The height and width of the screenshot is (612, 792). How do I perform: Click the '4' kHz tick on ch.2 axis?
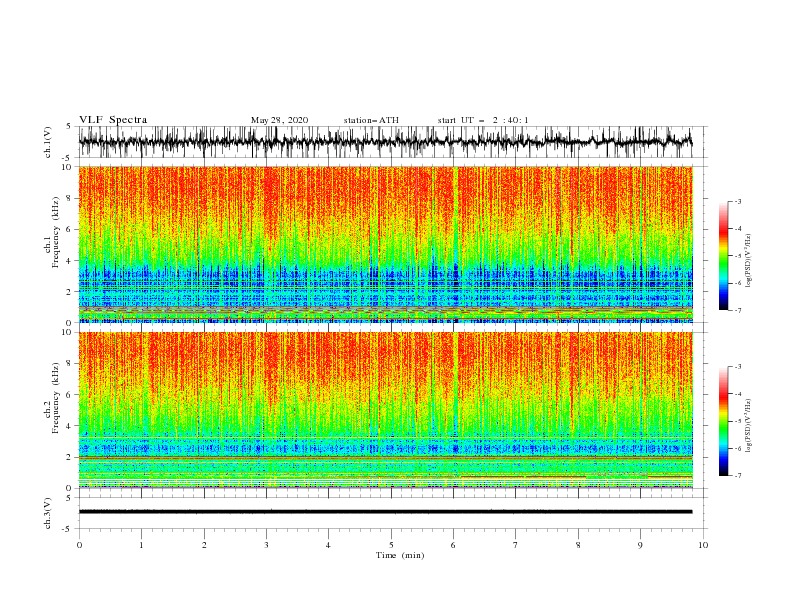tap(70, 426)
